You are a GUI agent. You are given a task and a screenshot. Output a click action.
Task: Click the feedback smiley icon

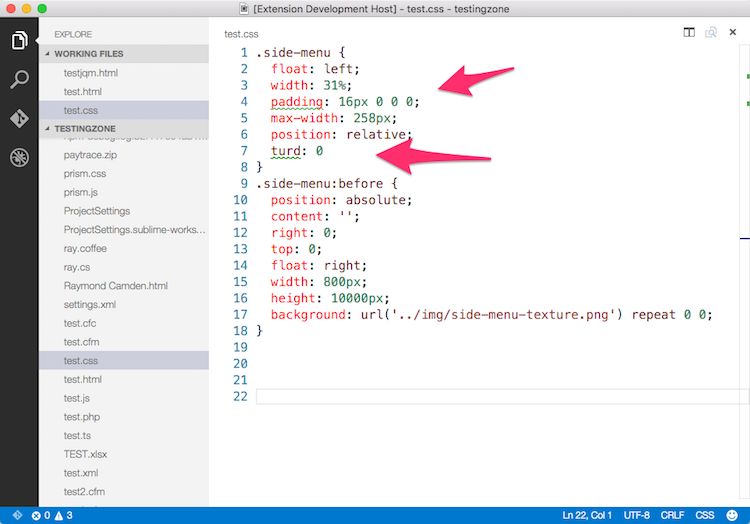pos(732,515)
